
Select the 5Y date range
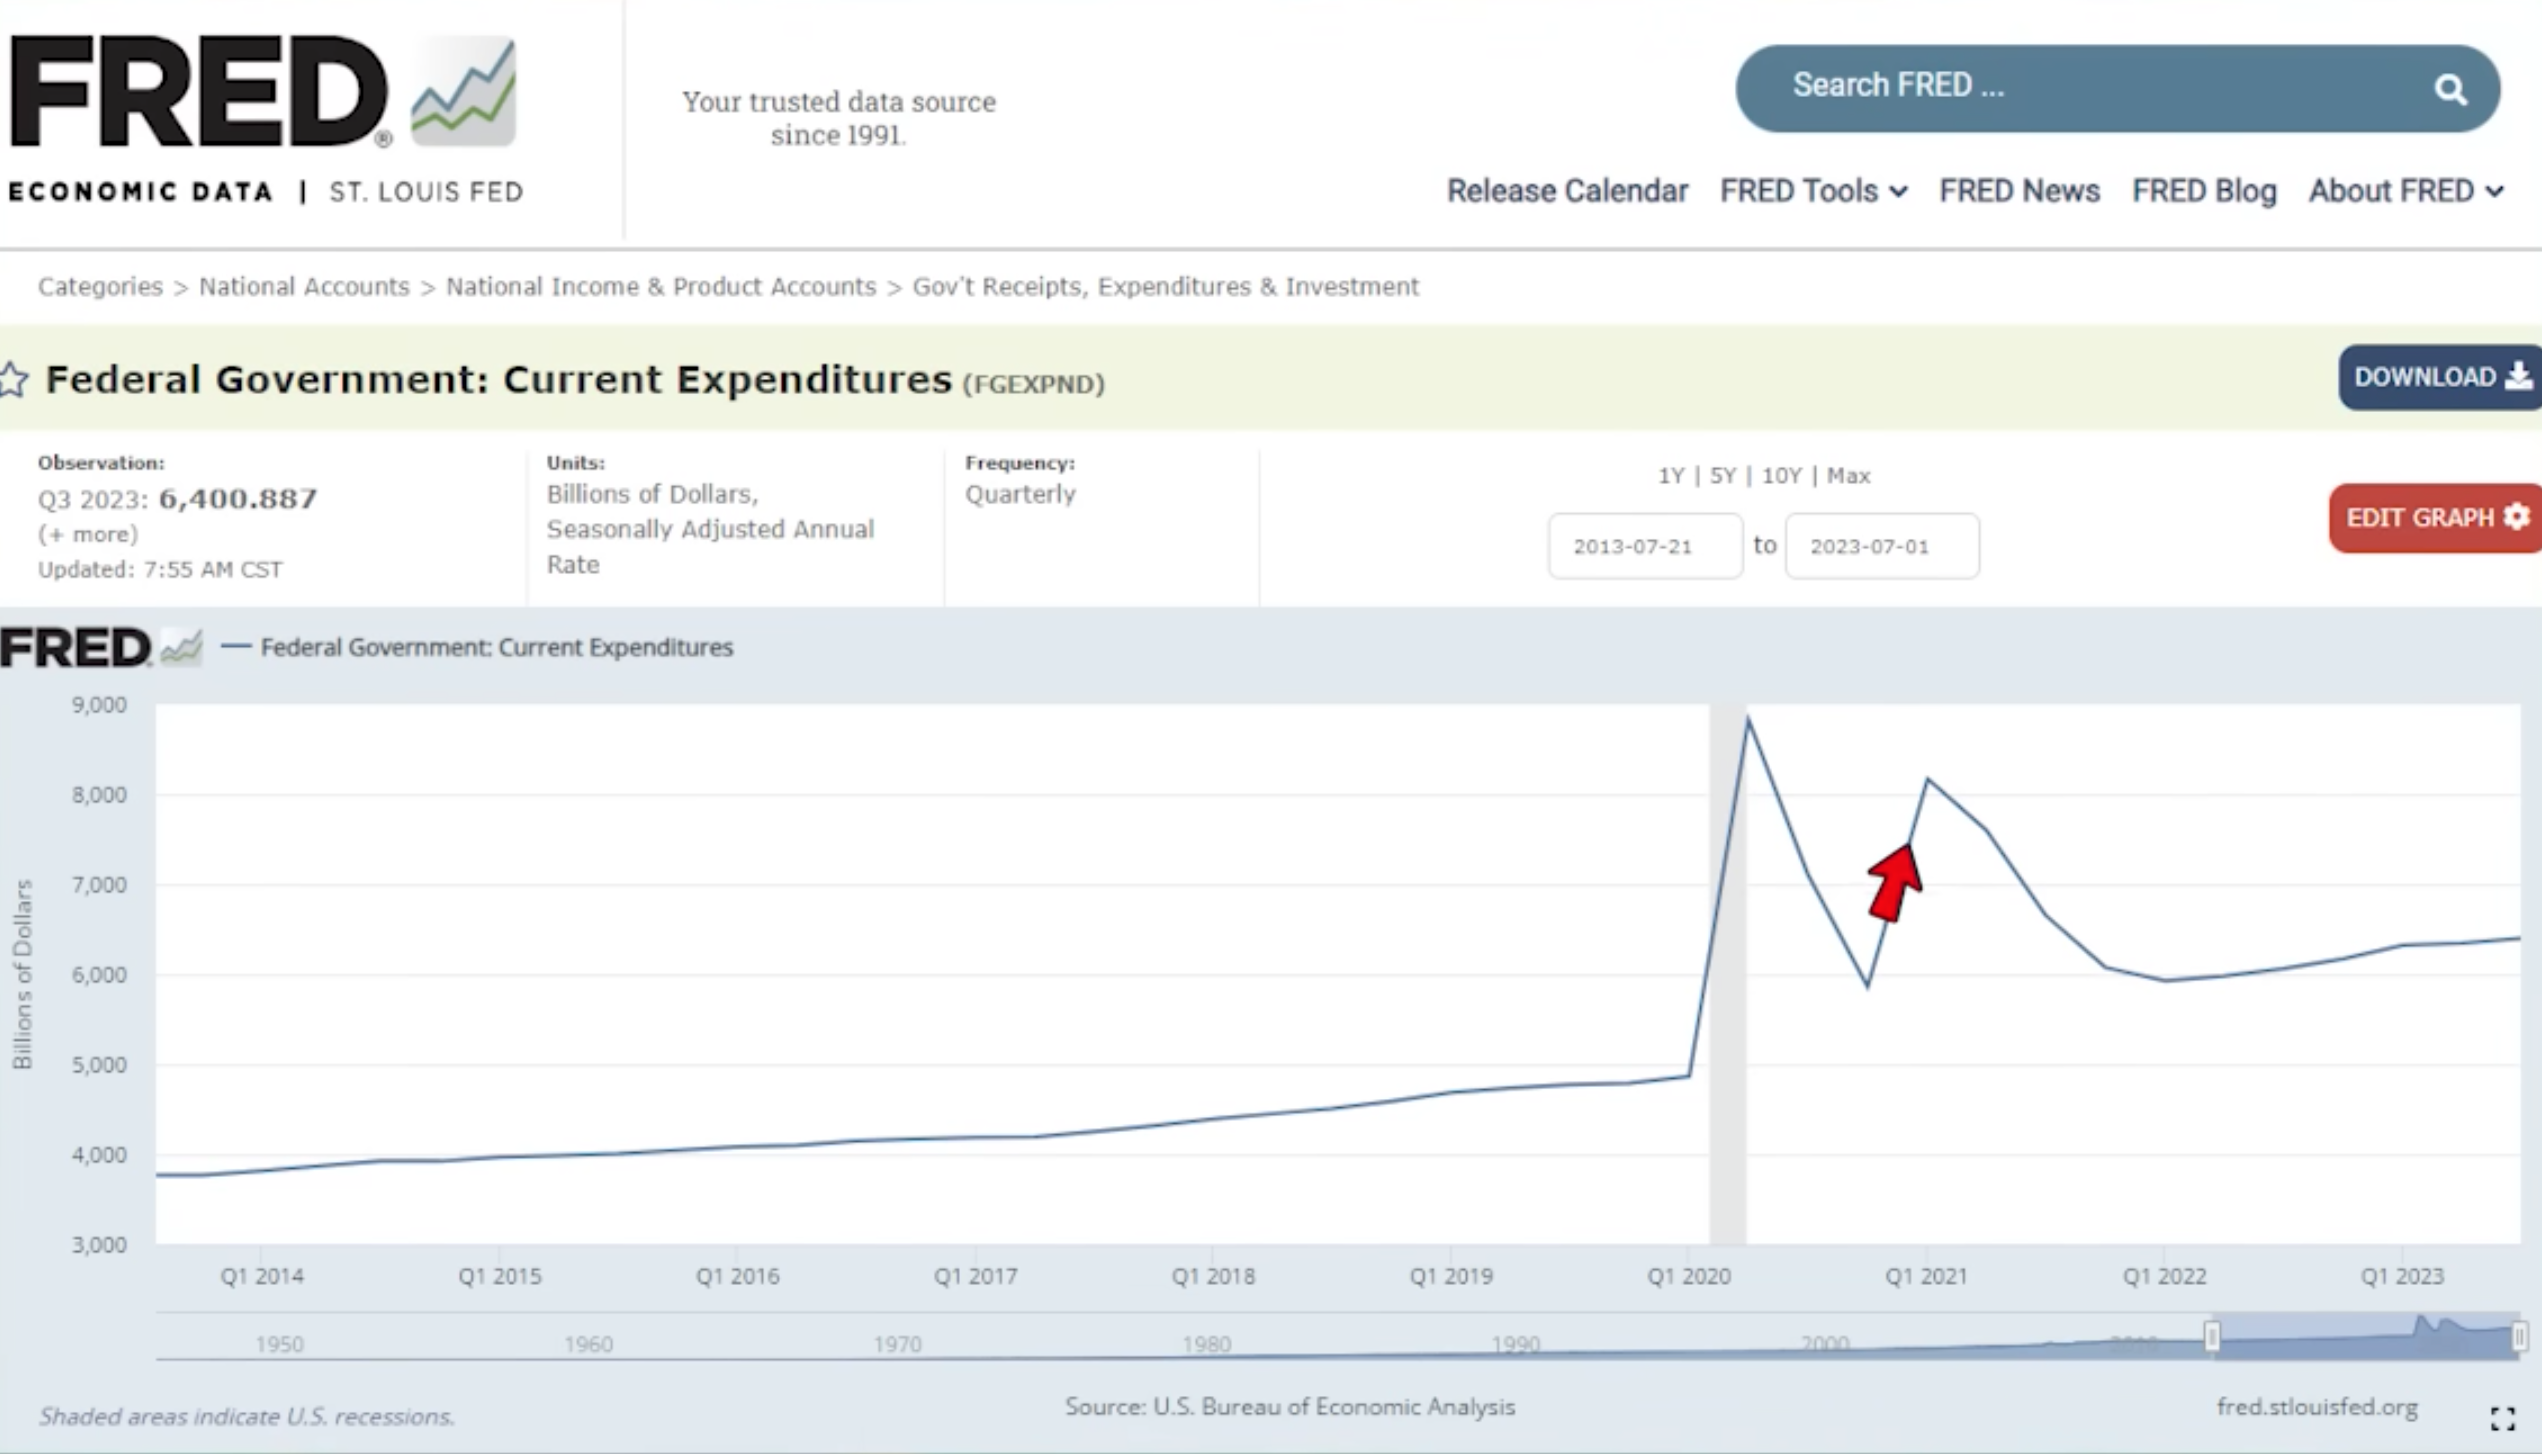pyautogui.click(x=1722, y=476)
